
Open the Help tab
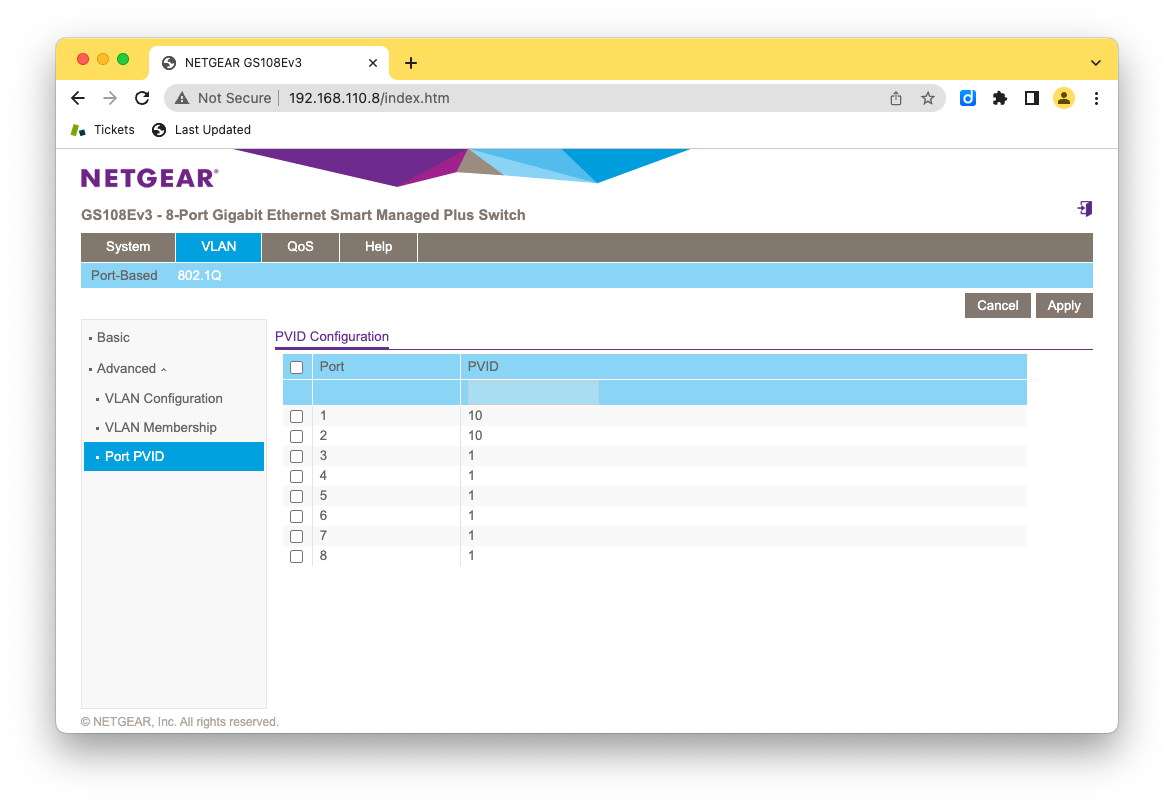(x=378, y=247)
